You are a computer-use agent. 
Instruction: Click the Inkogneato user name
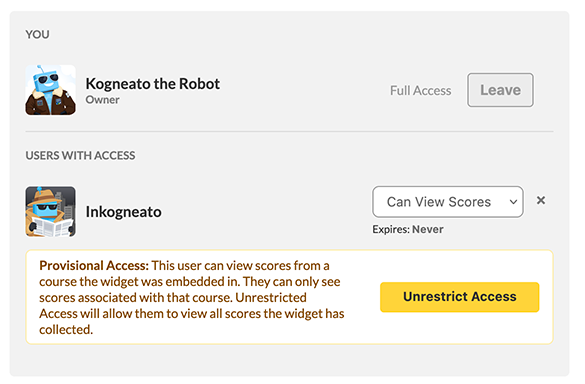123,212
